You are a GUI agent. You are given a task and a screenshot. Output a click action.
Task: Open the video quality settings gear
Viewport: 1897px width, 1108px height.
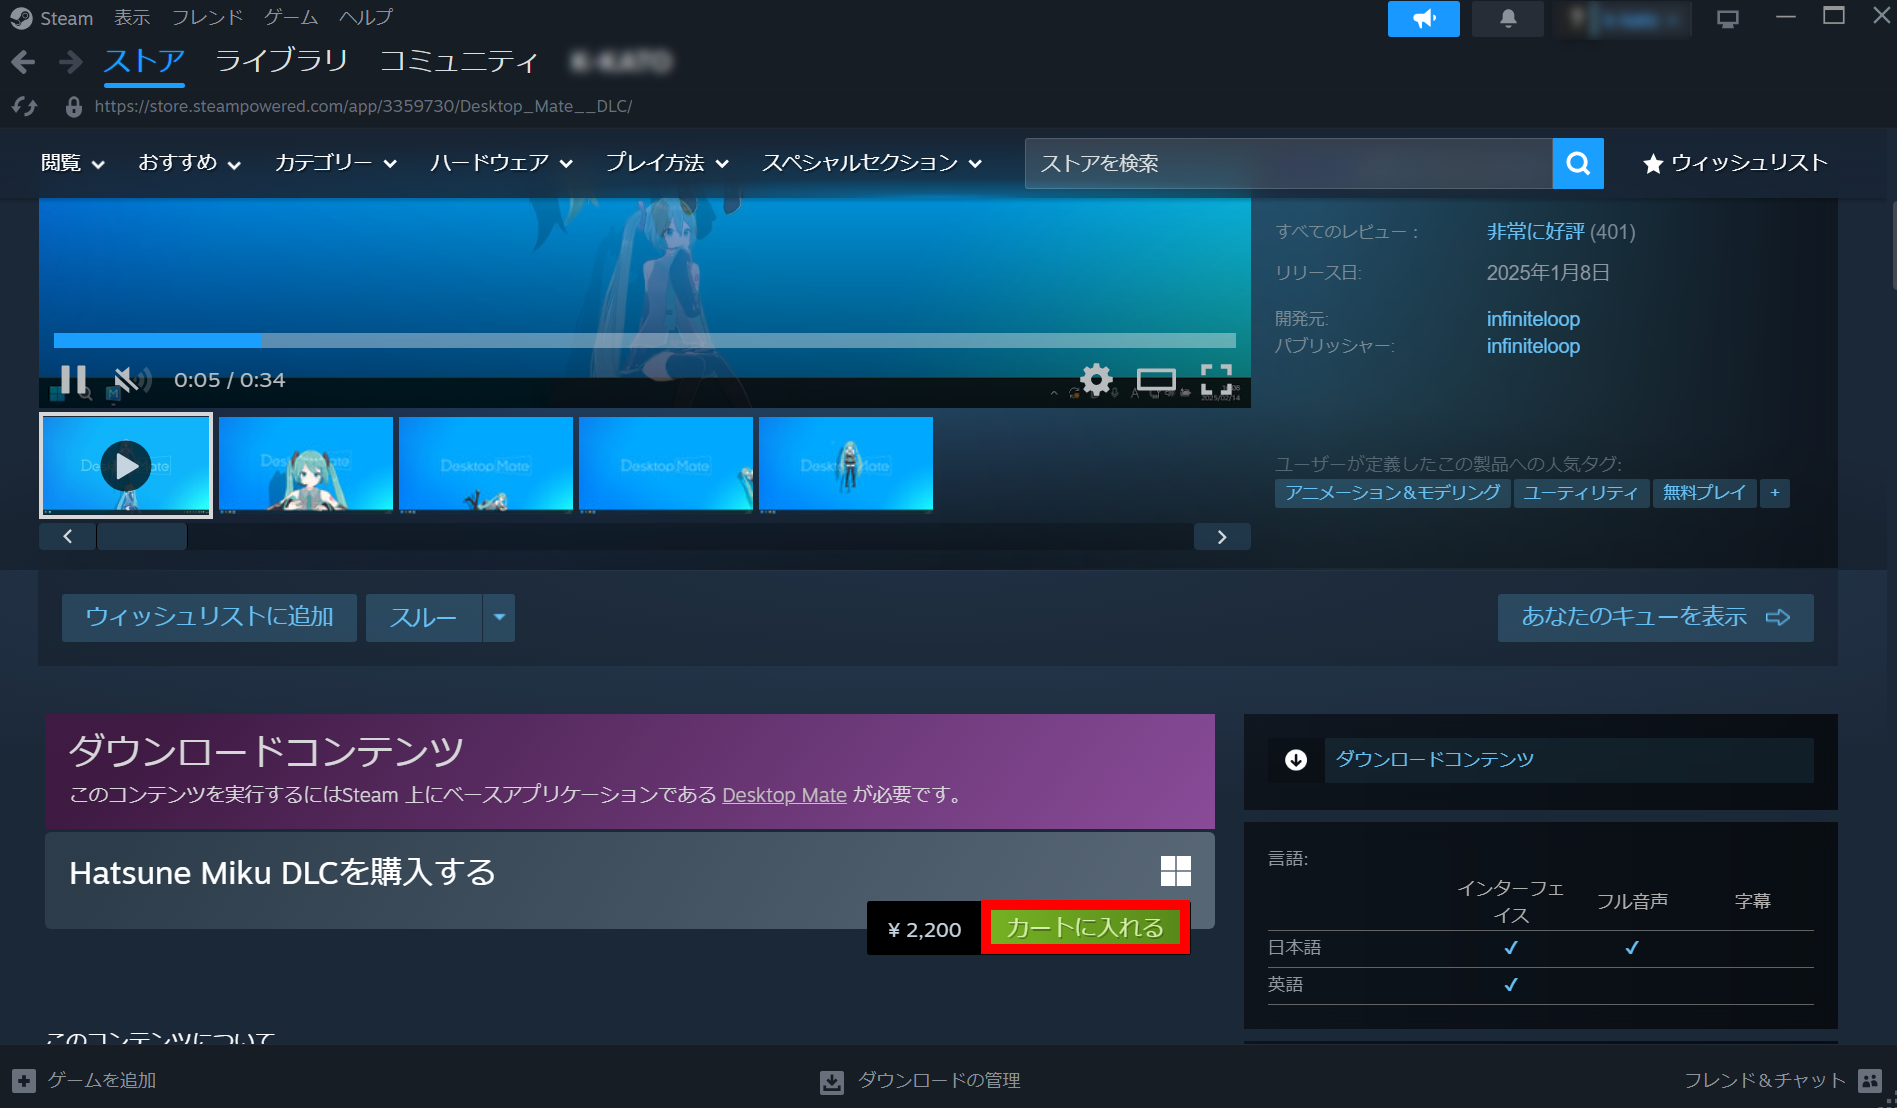click(x=1096, y=380)
